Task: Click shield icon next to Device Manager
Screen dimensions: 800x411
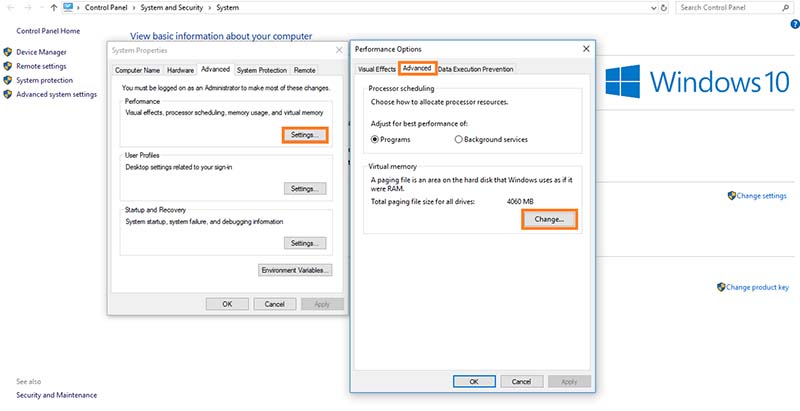Action: click(8, 52)
